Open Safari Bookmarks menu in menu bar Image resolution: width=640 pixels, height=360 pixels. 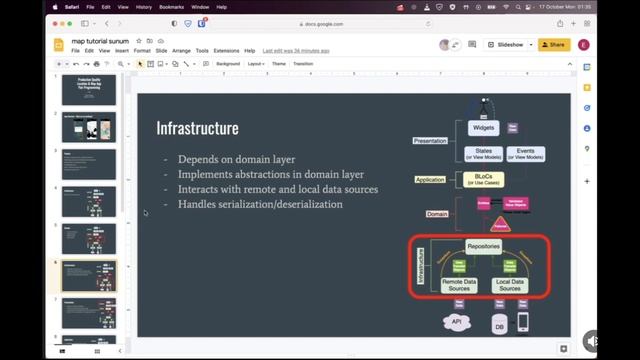[171, 7]
